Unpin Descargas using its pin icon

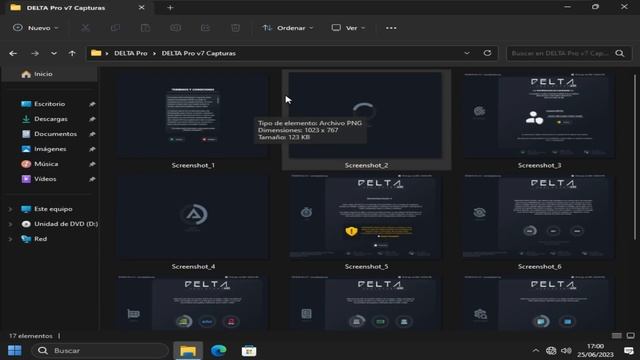tap(92, 119)
